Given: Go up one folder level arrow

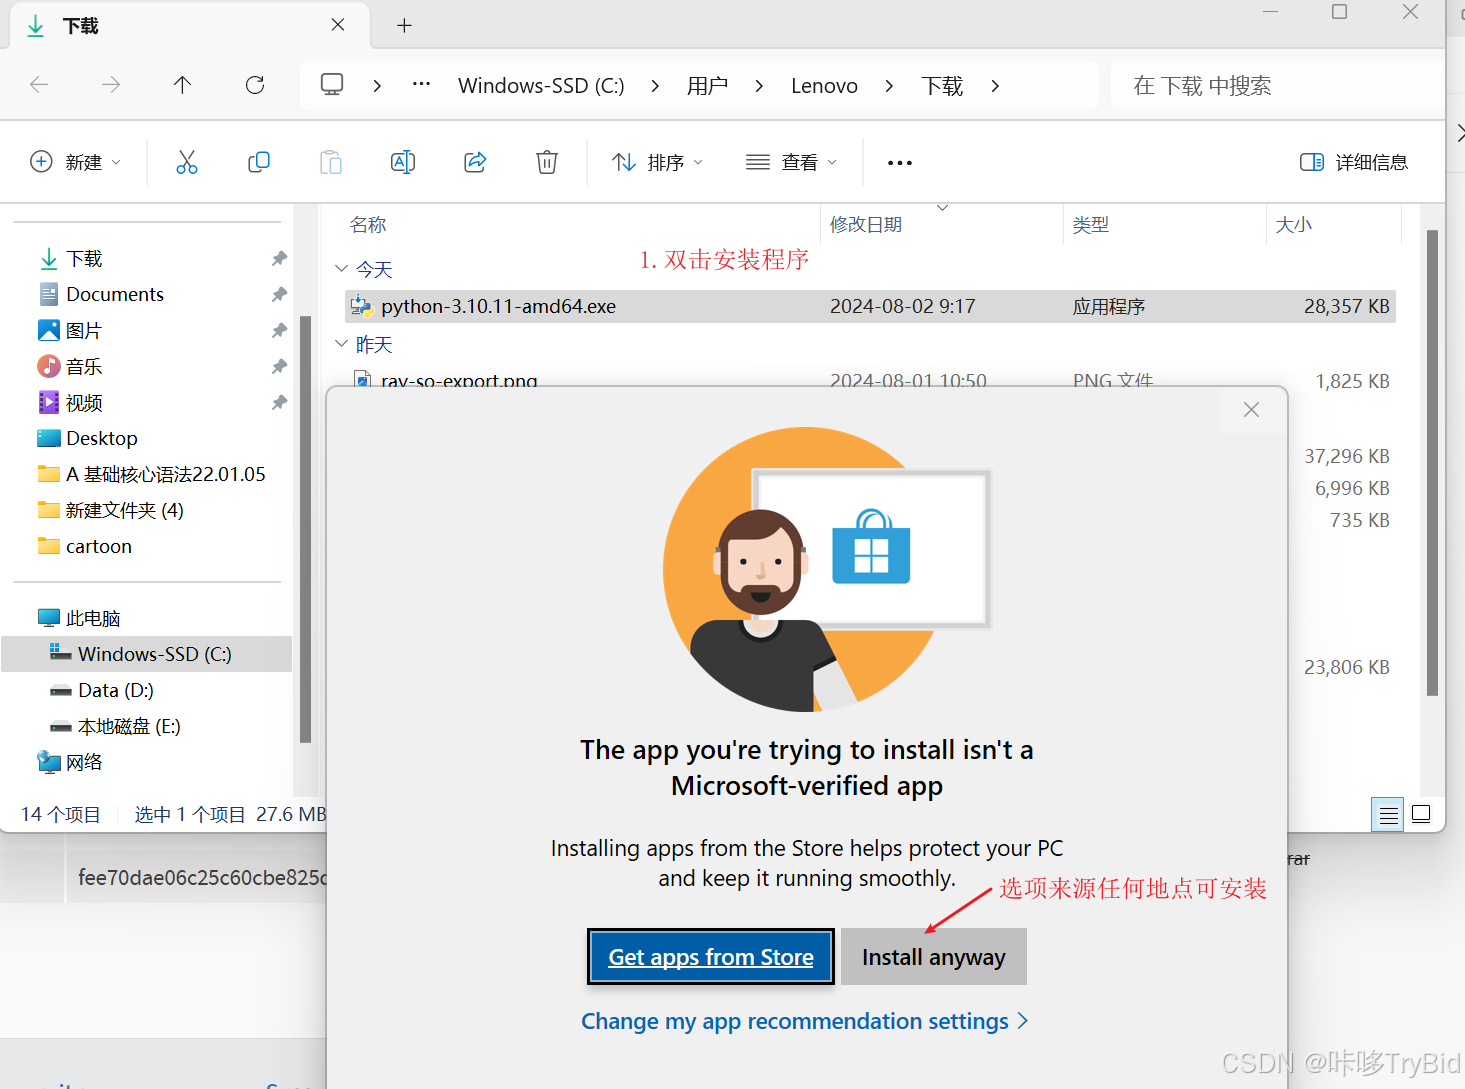Looking at the screenshot, I should click(x=182, y=85).
